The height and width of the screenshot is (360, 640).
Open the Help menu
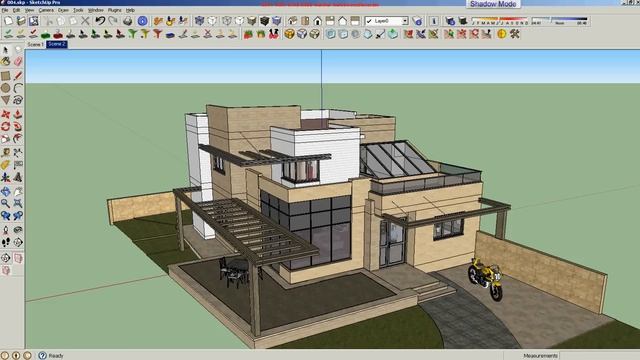pyautogui.click(x=130, y=10)
